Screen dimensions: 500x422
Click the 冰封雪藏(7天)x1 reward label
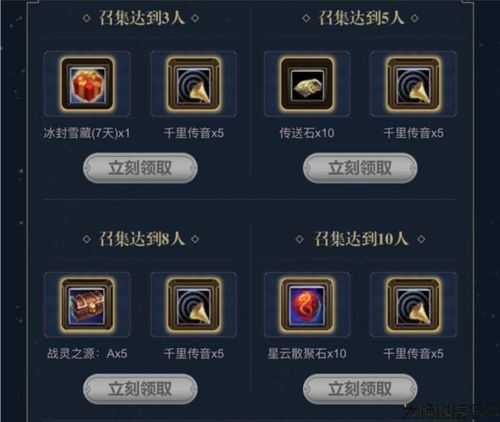[x=87, y=133]
